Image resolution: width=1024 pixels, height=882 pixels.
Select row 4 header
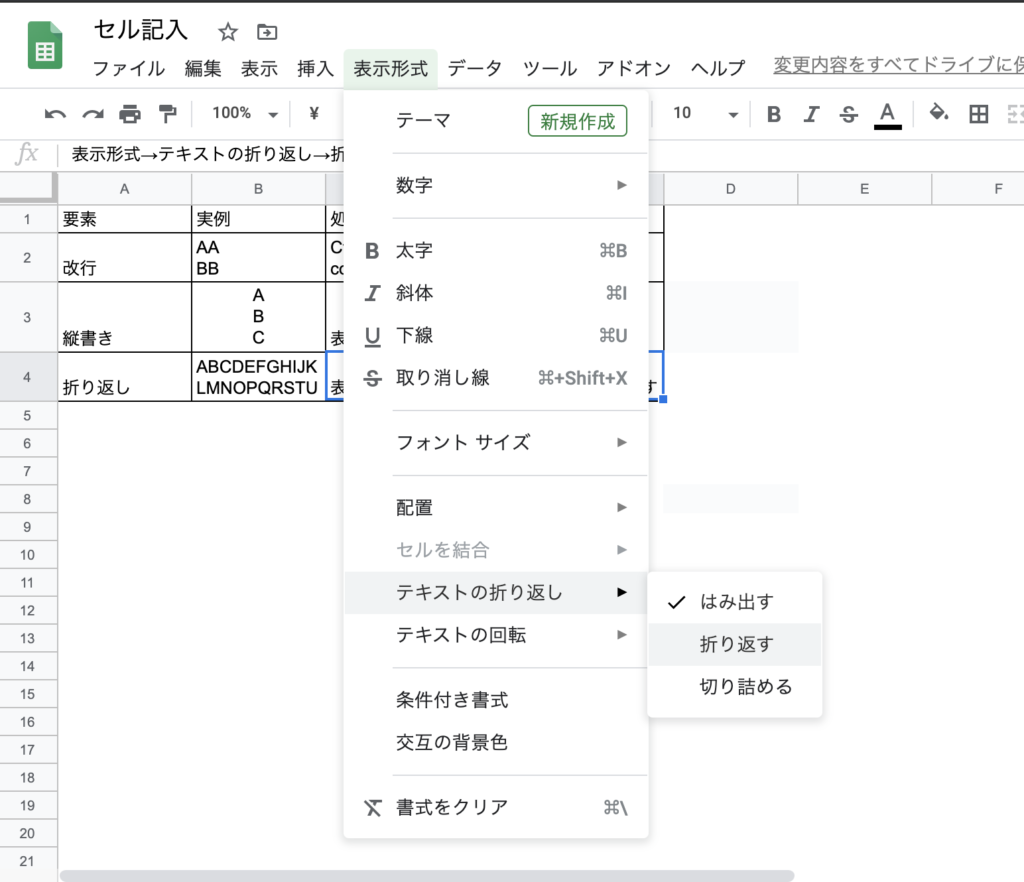27,377
